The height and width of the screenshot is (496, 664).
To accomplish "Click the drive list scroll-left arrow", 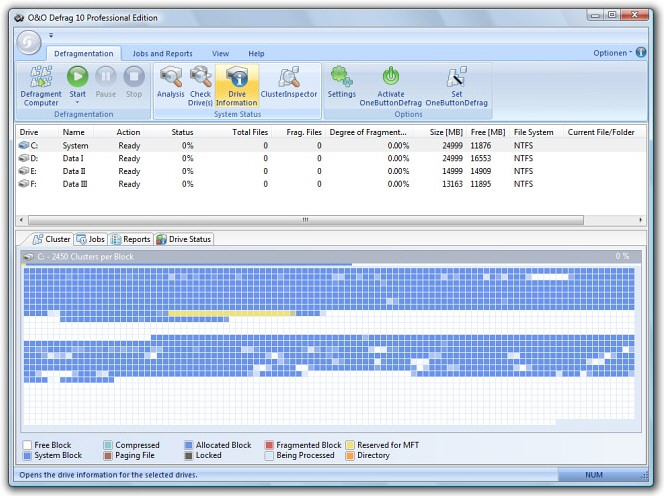I will [22, 220].
